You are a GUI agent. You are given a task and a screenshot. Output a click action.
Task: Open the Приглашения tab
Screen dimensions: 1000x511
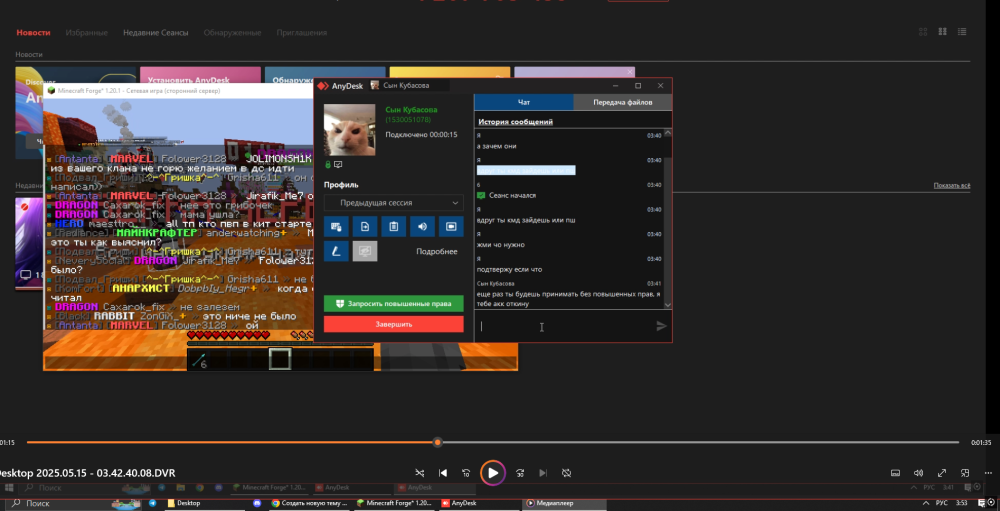click(x=302, y=33)
